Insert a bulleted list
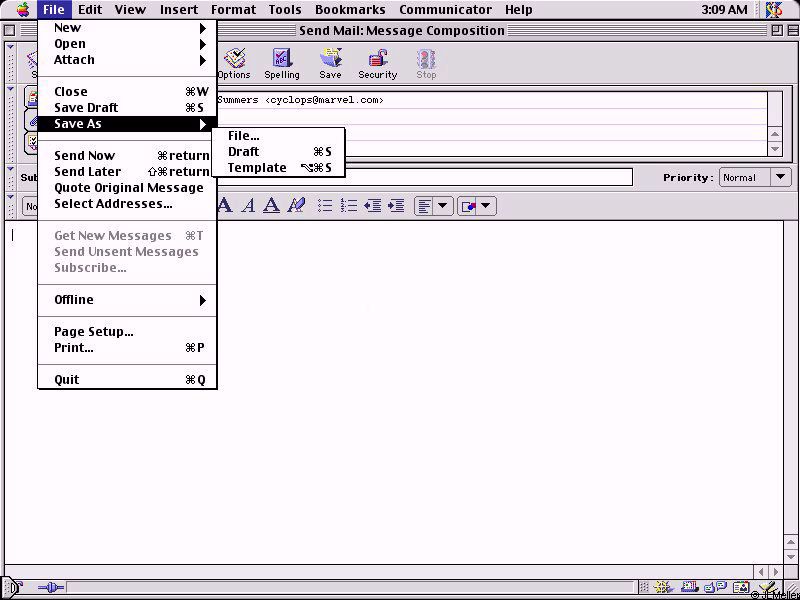Screen dimensions: 800x600 [325, 206]
